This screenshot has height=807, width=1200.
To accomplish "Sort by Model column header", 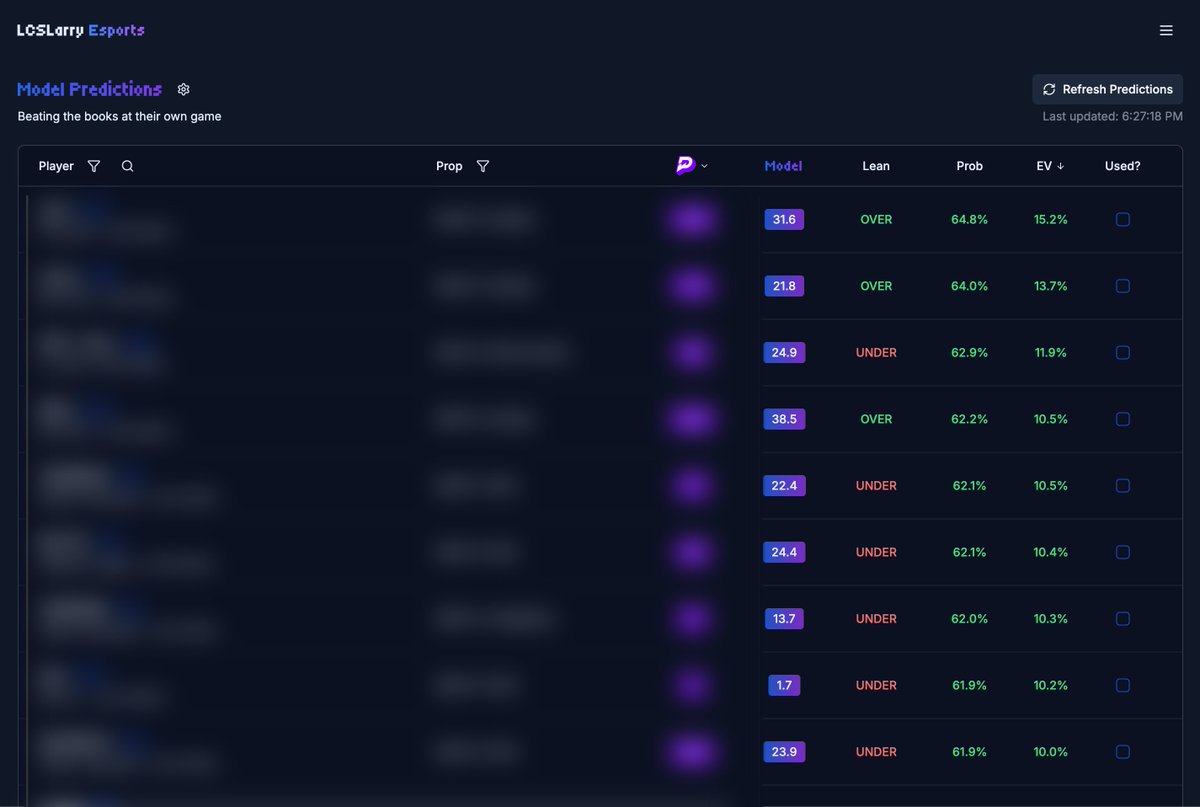I will click(x=783, y=166).
